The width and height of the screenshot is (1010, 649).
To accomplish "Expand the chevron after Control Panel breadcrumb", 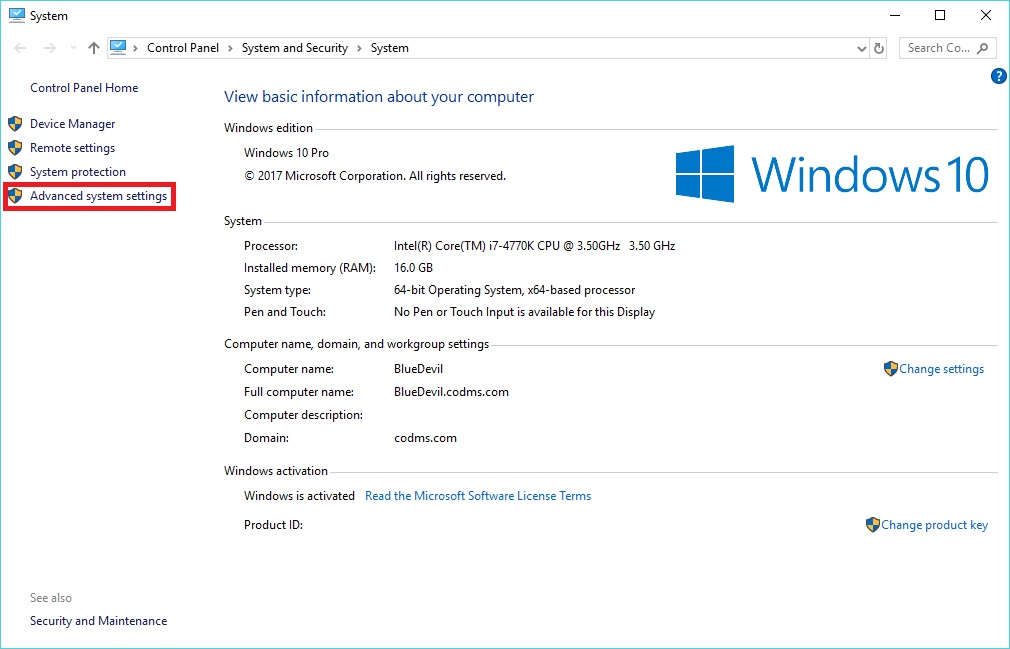I will pos(230,48).
